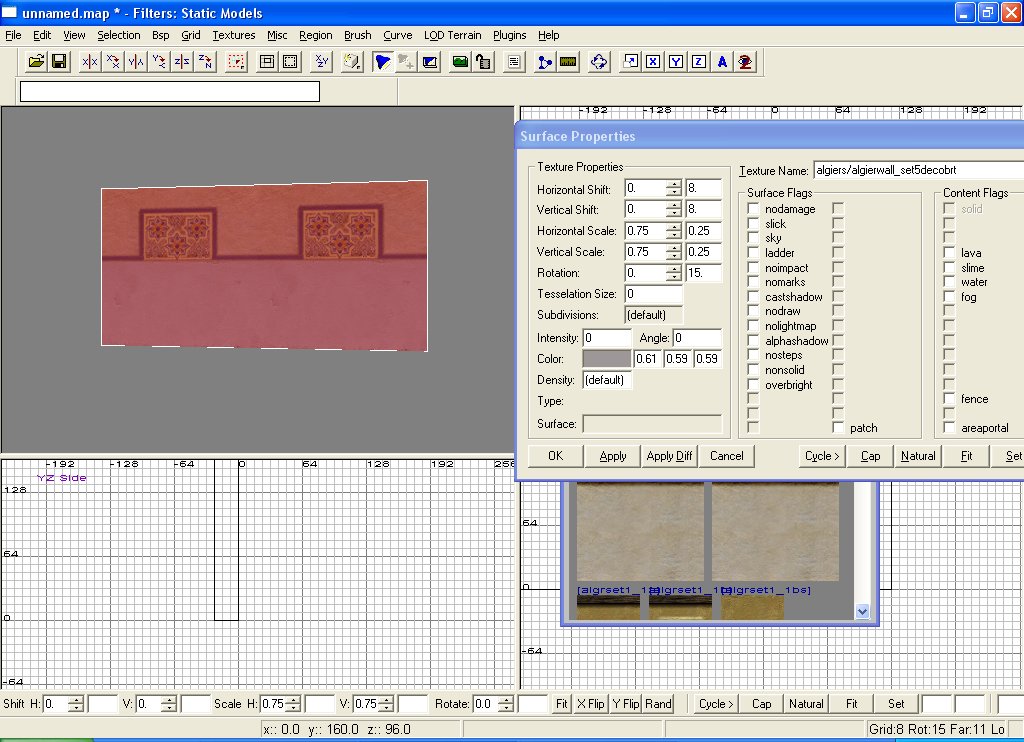
Task: Adjust the Rotation spinner in Surface Properties
Action: pos(674,273)
